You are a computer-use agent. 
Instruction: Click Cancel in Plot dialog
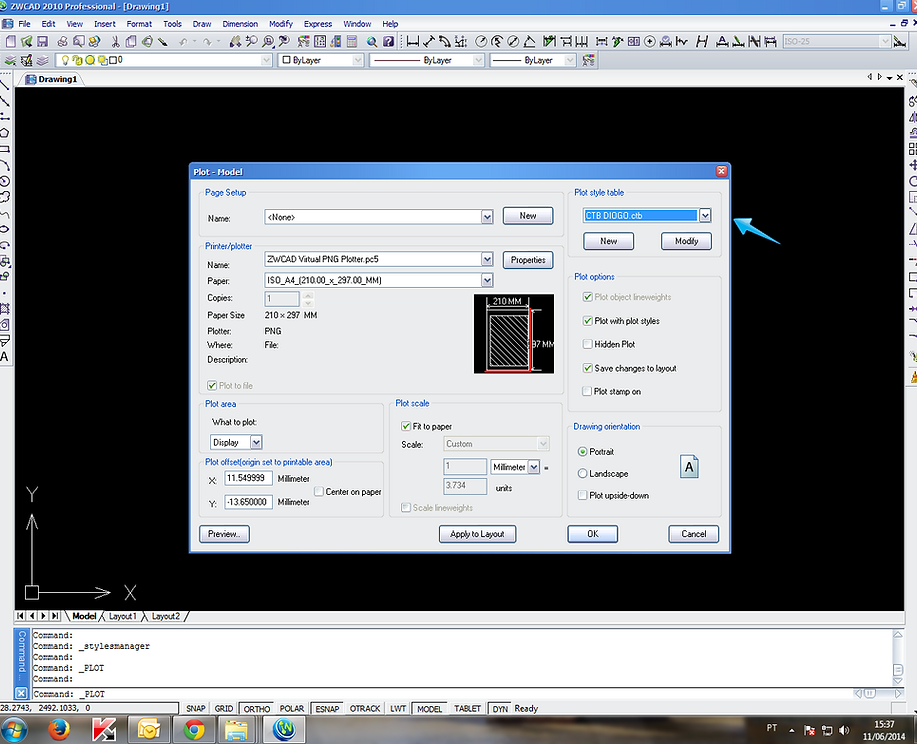[694, 534]
